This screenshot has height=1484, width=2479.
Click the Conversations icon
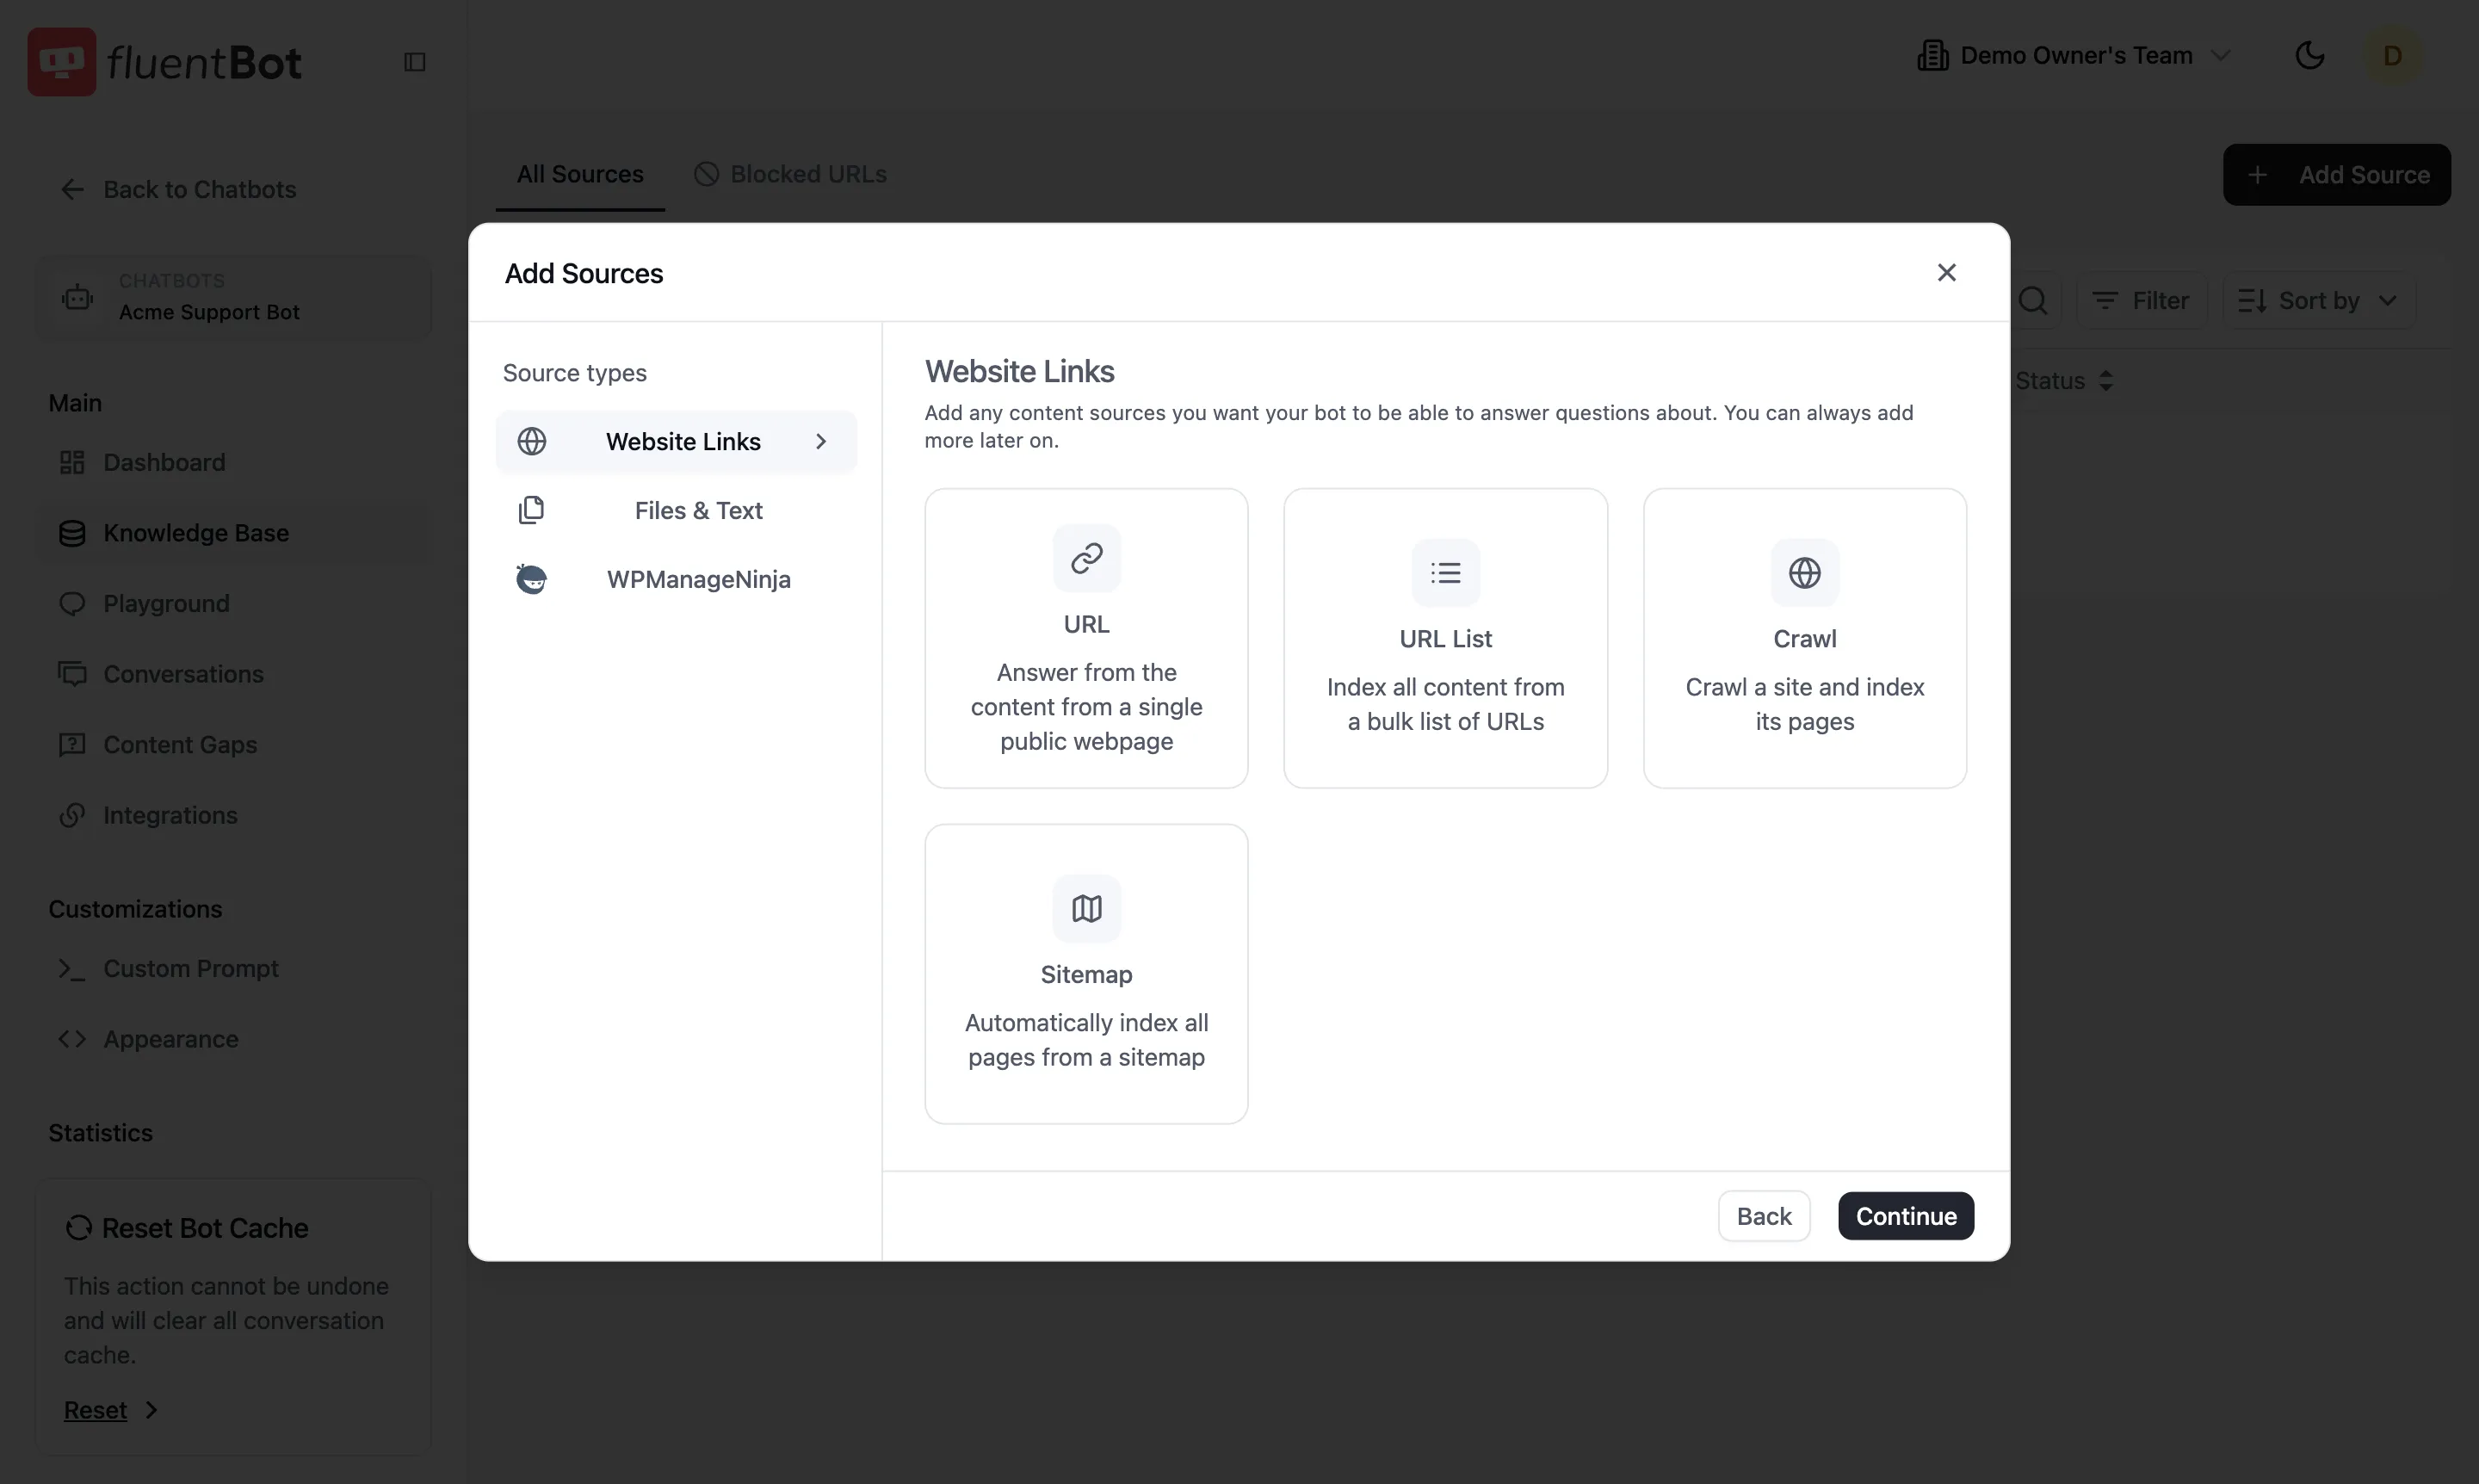72,674
